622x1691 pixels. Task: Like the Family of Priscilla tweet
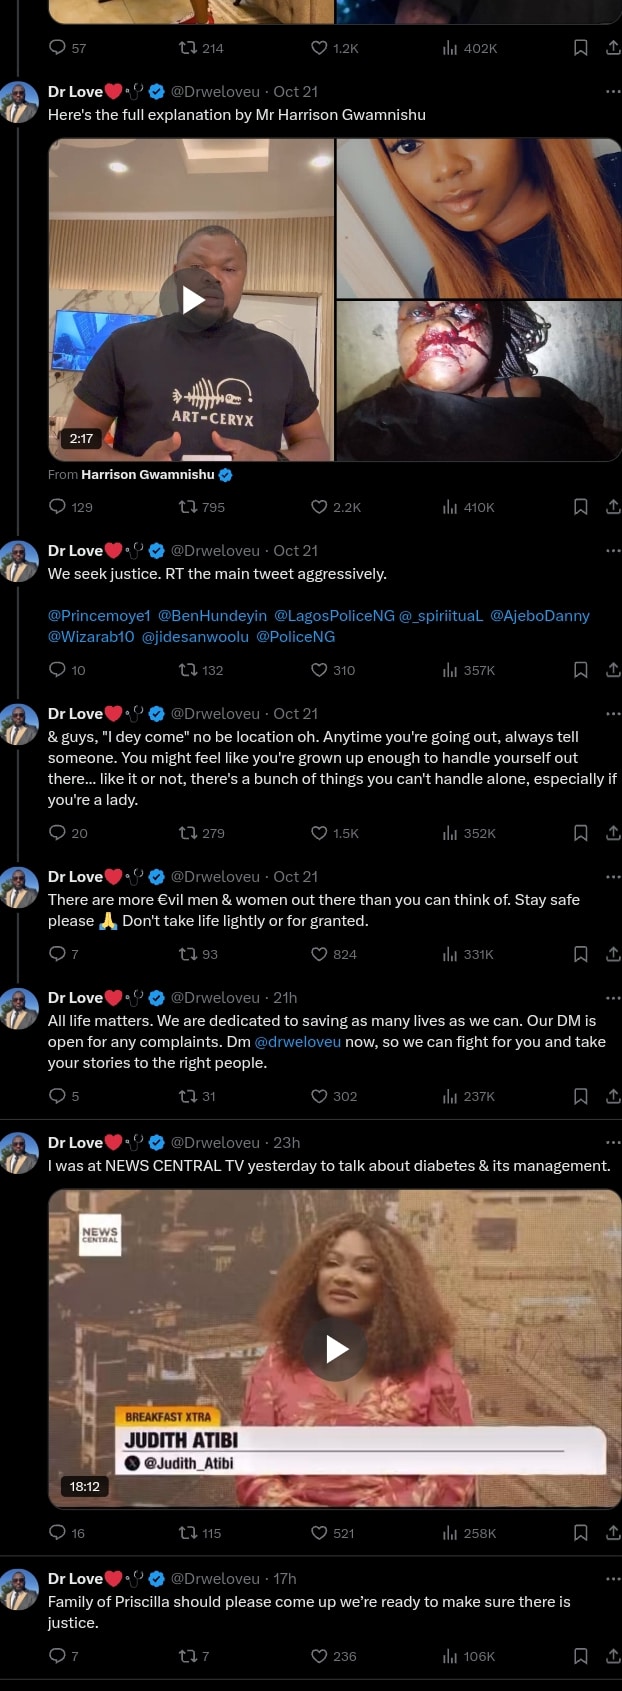tap(319, 1656)
